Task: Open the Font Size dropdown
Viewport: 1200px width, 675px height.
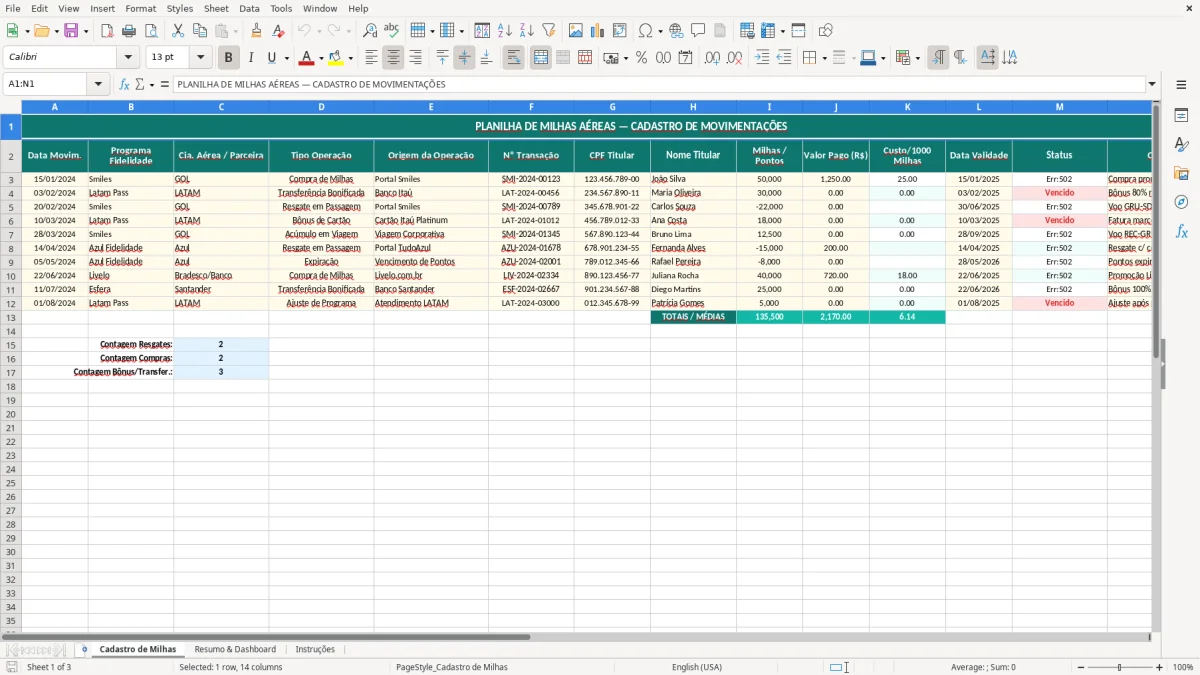Action: coord(200,58)
